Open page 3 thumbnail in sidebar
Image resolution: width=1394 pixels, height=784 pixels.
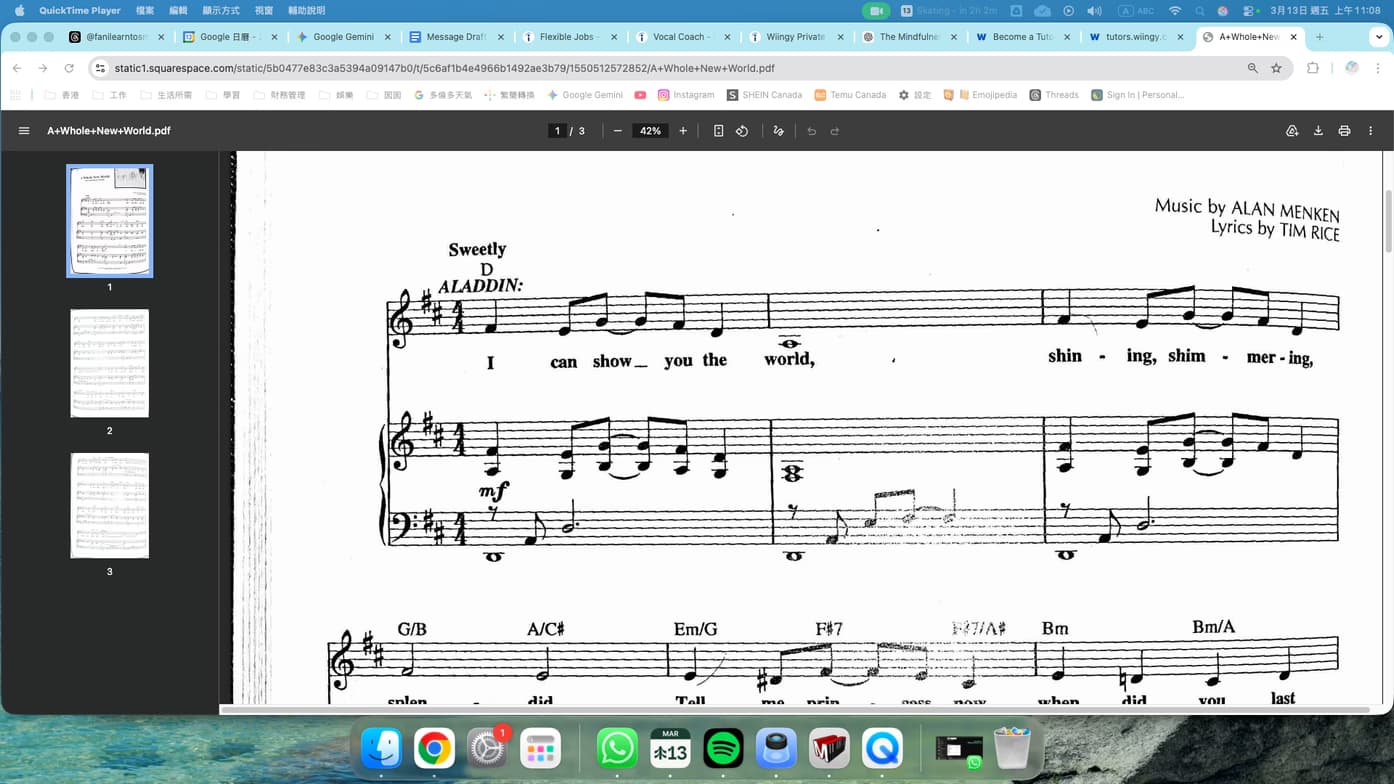pyautogui.click(x=110, y=505)
